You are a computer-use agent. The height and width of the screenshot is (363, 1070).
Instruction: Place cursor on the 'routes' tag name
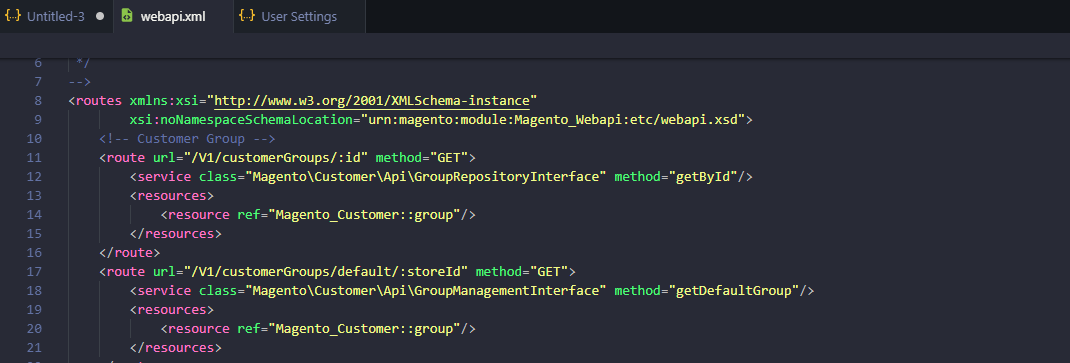tap(99, 101)
